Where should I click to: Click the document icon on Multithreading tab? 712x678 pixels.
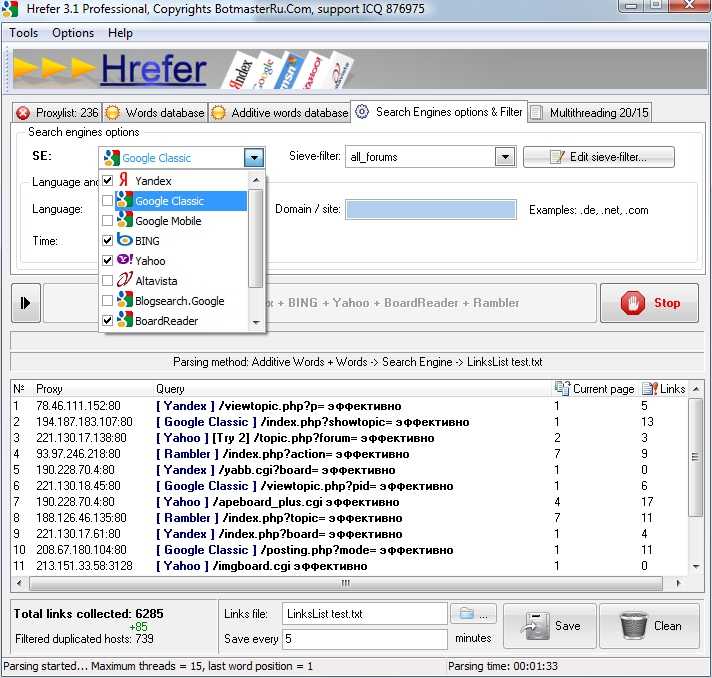[x=536, y=113]
